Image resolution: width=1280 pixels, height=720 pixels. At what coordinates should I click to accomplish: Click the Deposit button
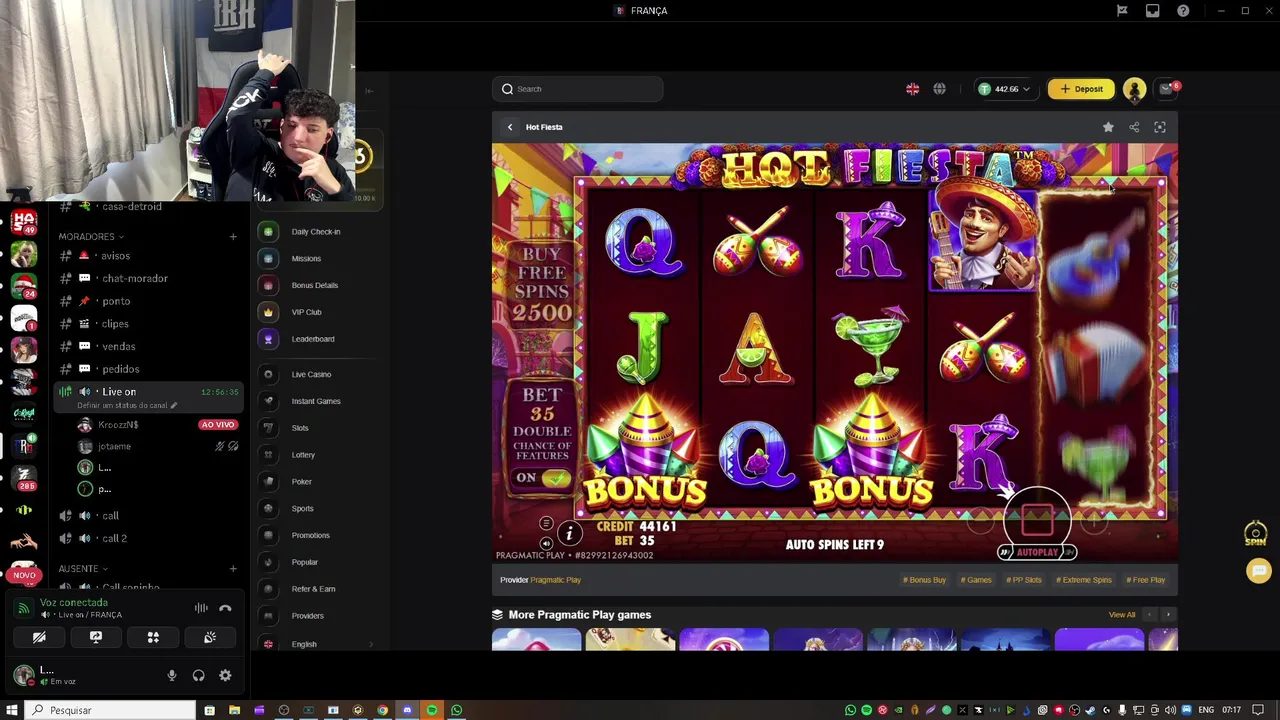click(1081, 89)
